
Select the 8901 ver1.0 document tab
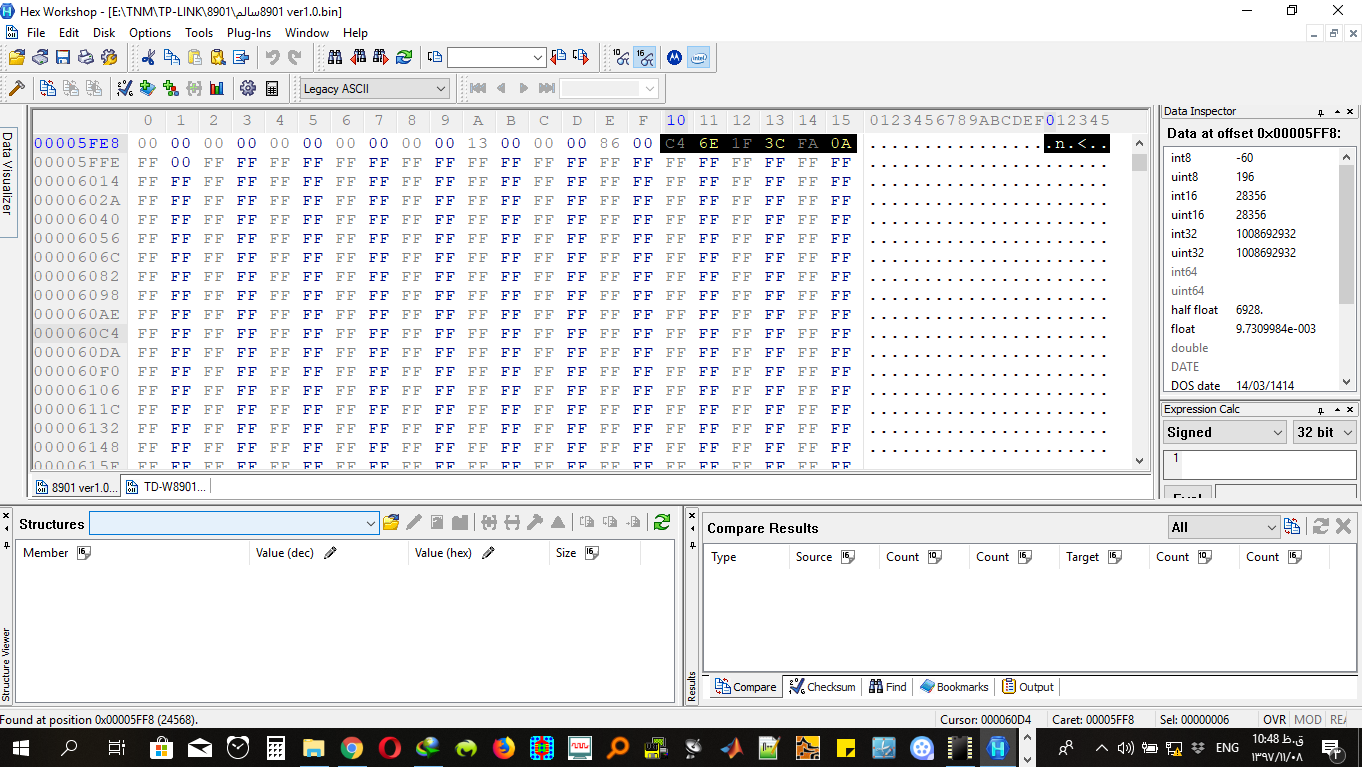[x=77, y=487]
